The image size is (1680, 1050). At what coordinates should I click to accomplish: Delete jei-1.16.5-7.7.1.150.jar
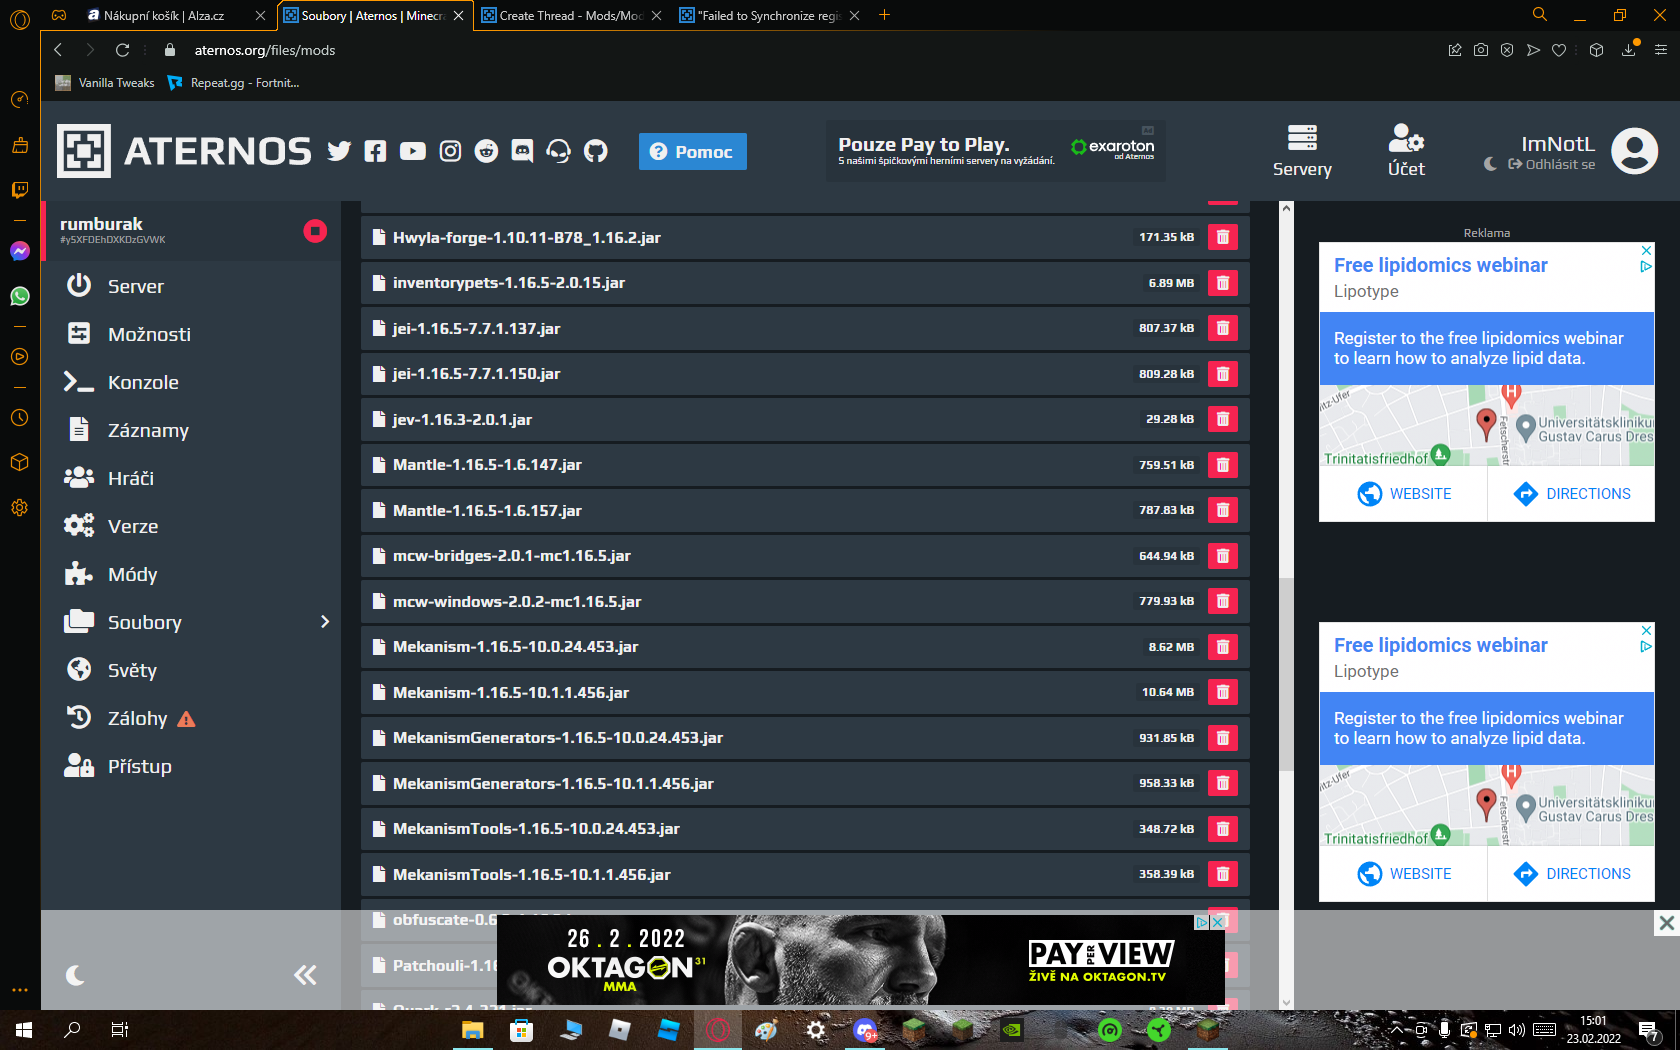1222,374
